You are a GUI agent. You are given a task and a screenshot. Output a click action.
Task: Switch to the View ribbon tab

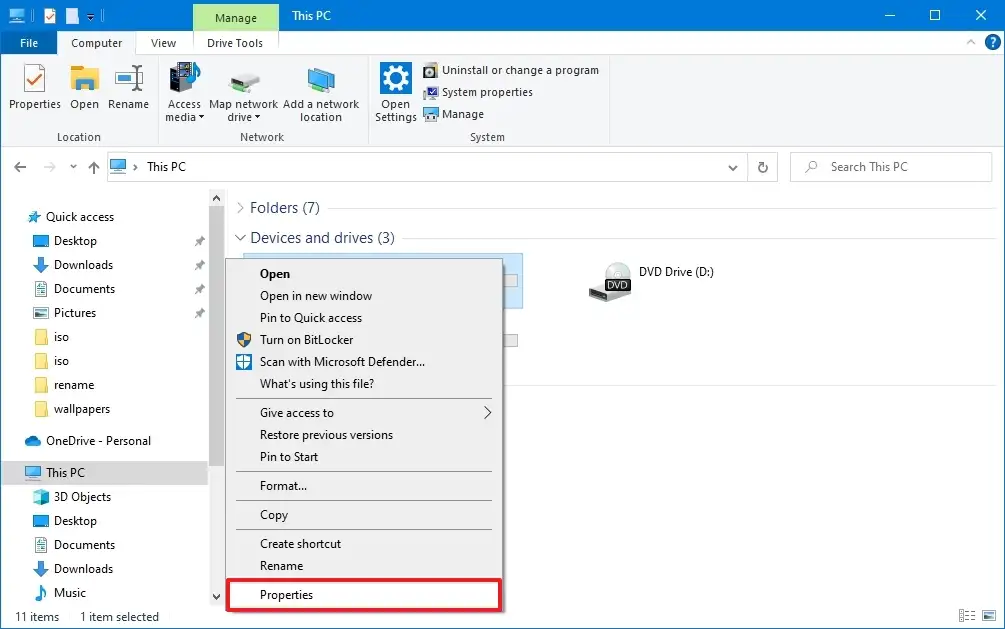tap(163, 43)
